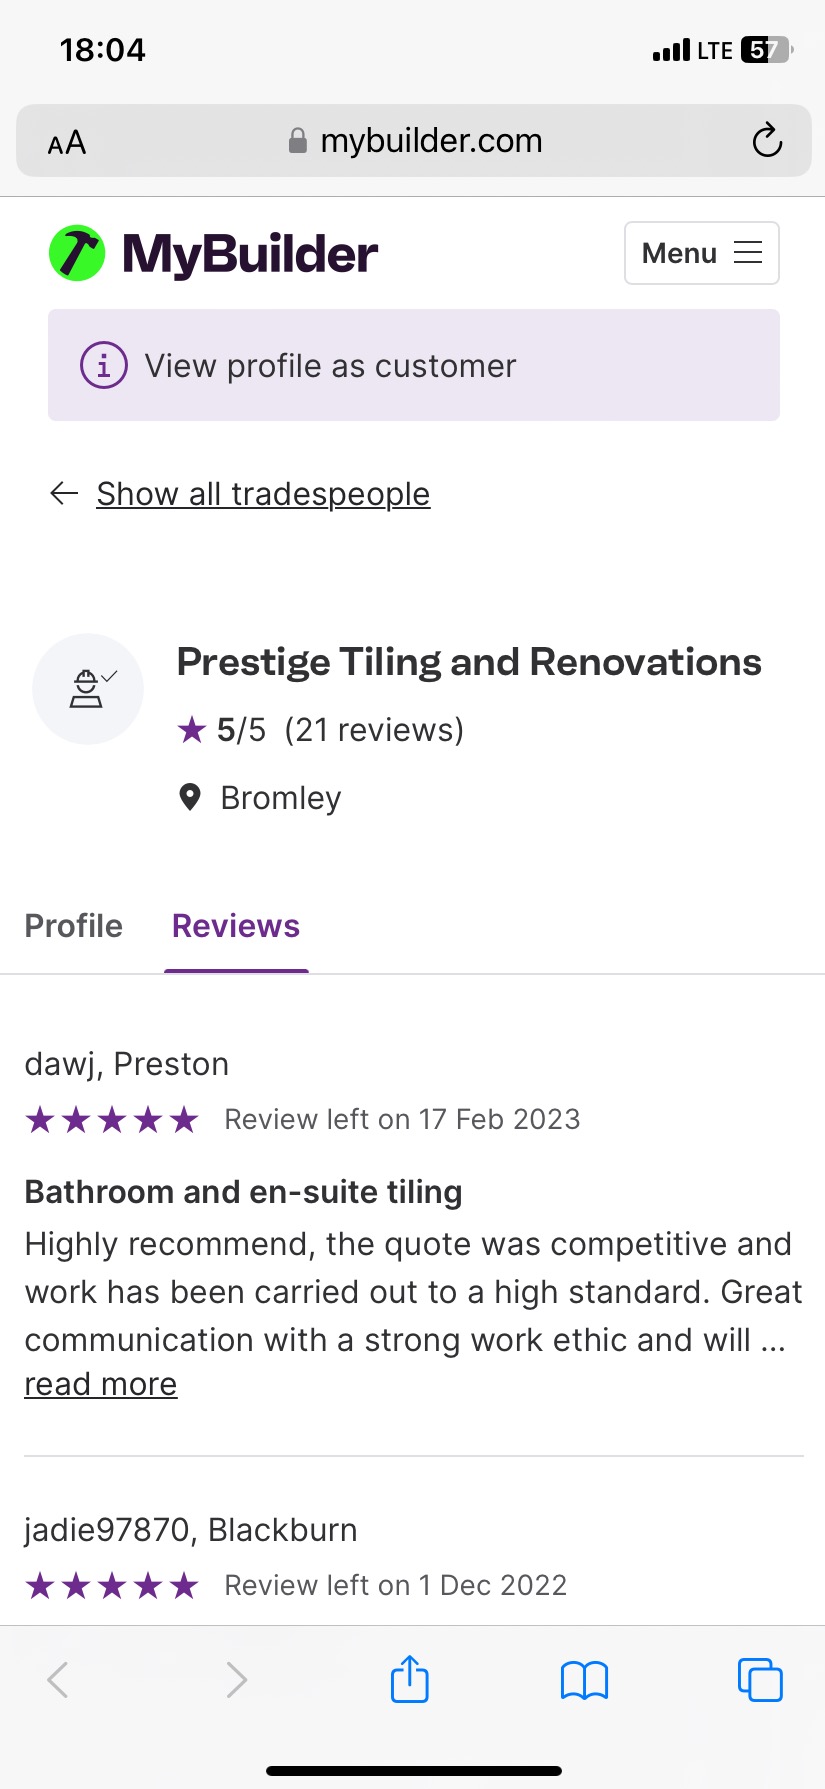Viewport: 825px width, 1789px height.
Task: Expand dawj's review with read more
Action: click(x=100, y=1383)
